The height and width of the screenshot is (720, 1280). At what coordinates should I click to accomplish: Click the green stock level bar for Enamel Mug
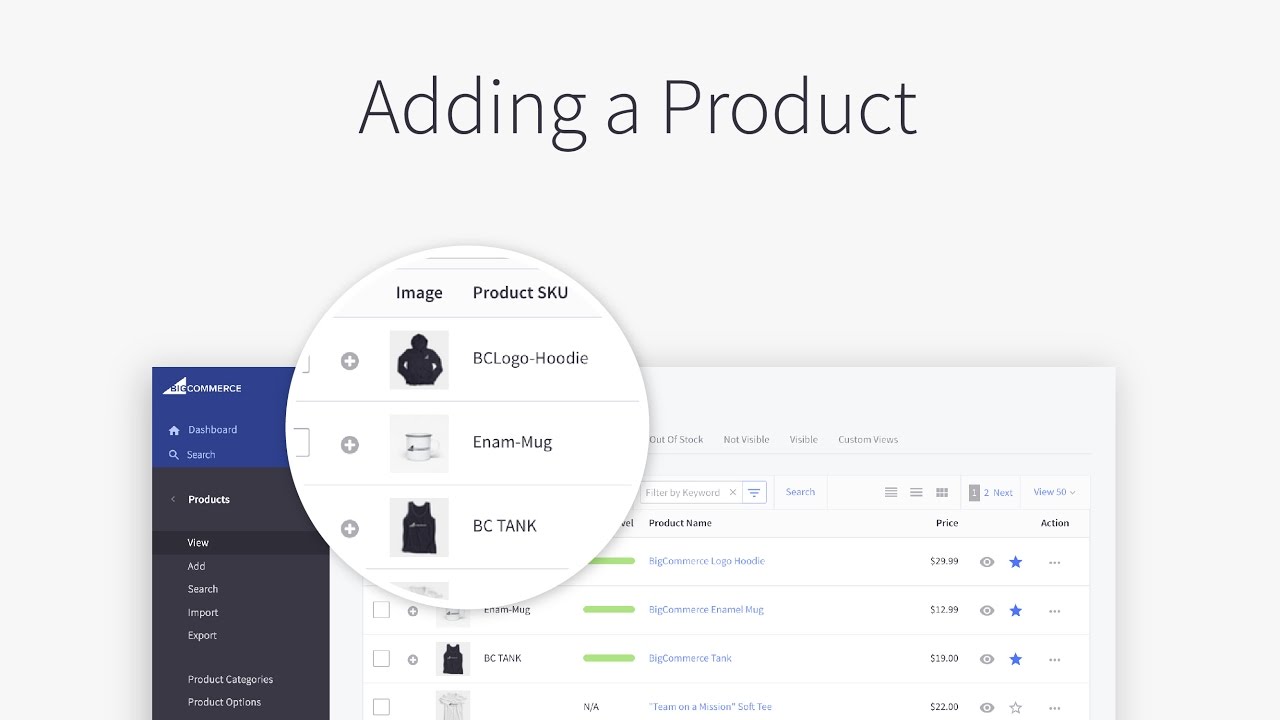pyautogui.click(x=609, y=609)
